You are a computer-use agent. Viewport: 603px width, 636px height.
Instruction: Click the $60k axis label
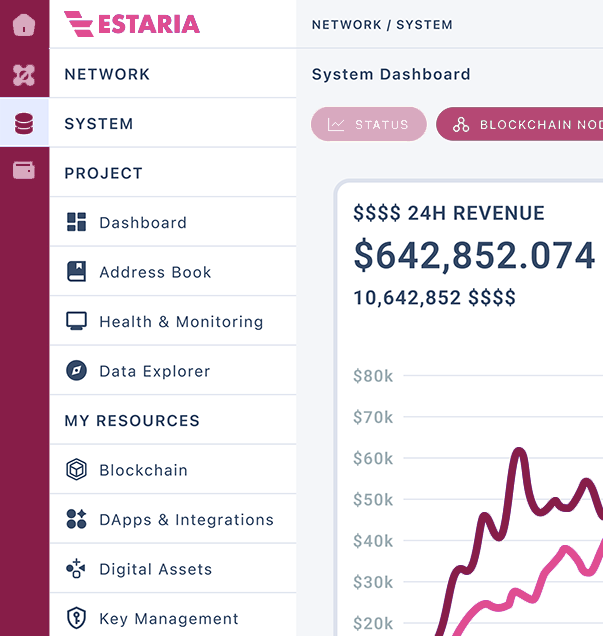click(373, 459)
